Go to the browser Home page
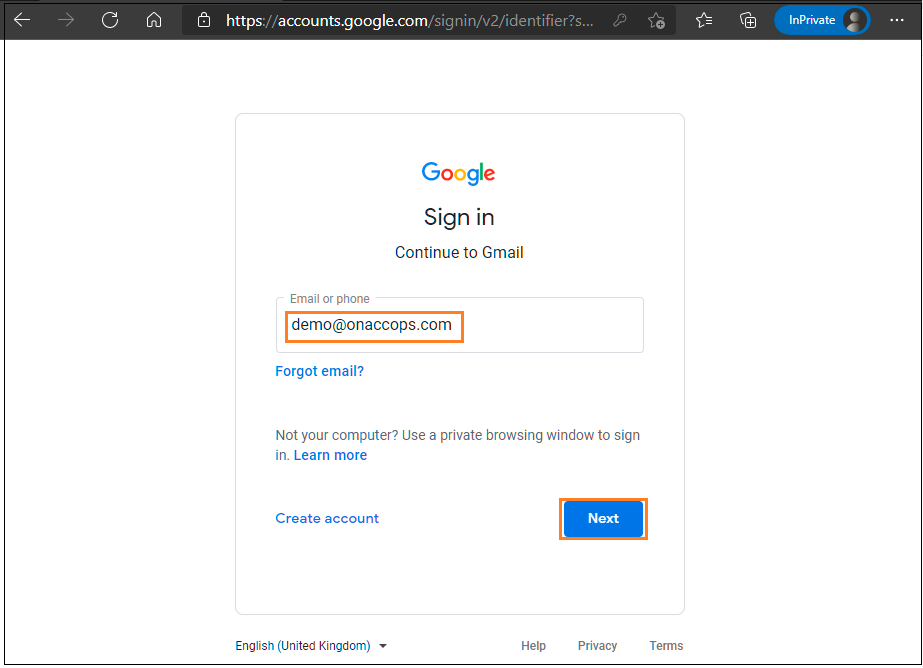 (153, 20)
